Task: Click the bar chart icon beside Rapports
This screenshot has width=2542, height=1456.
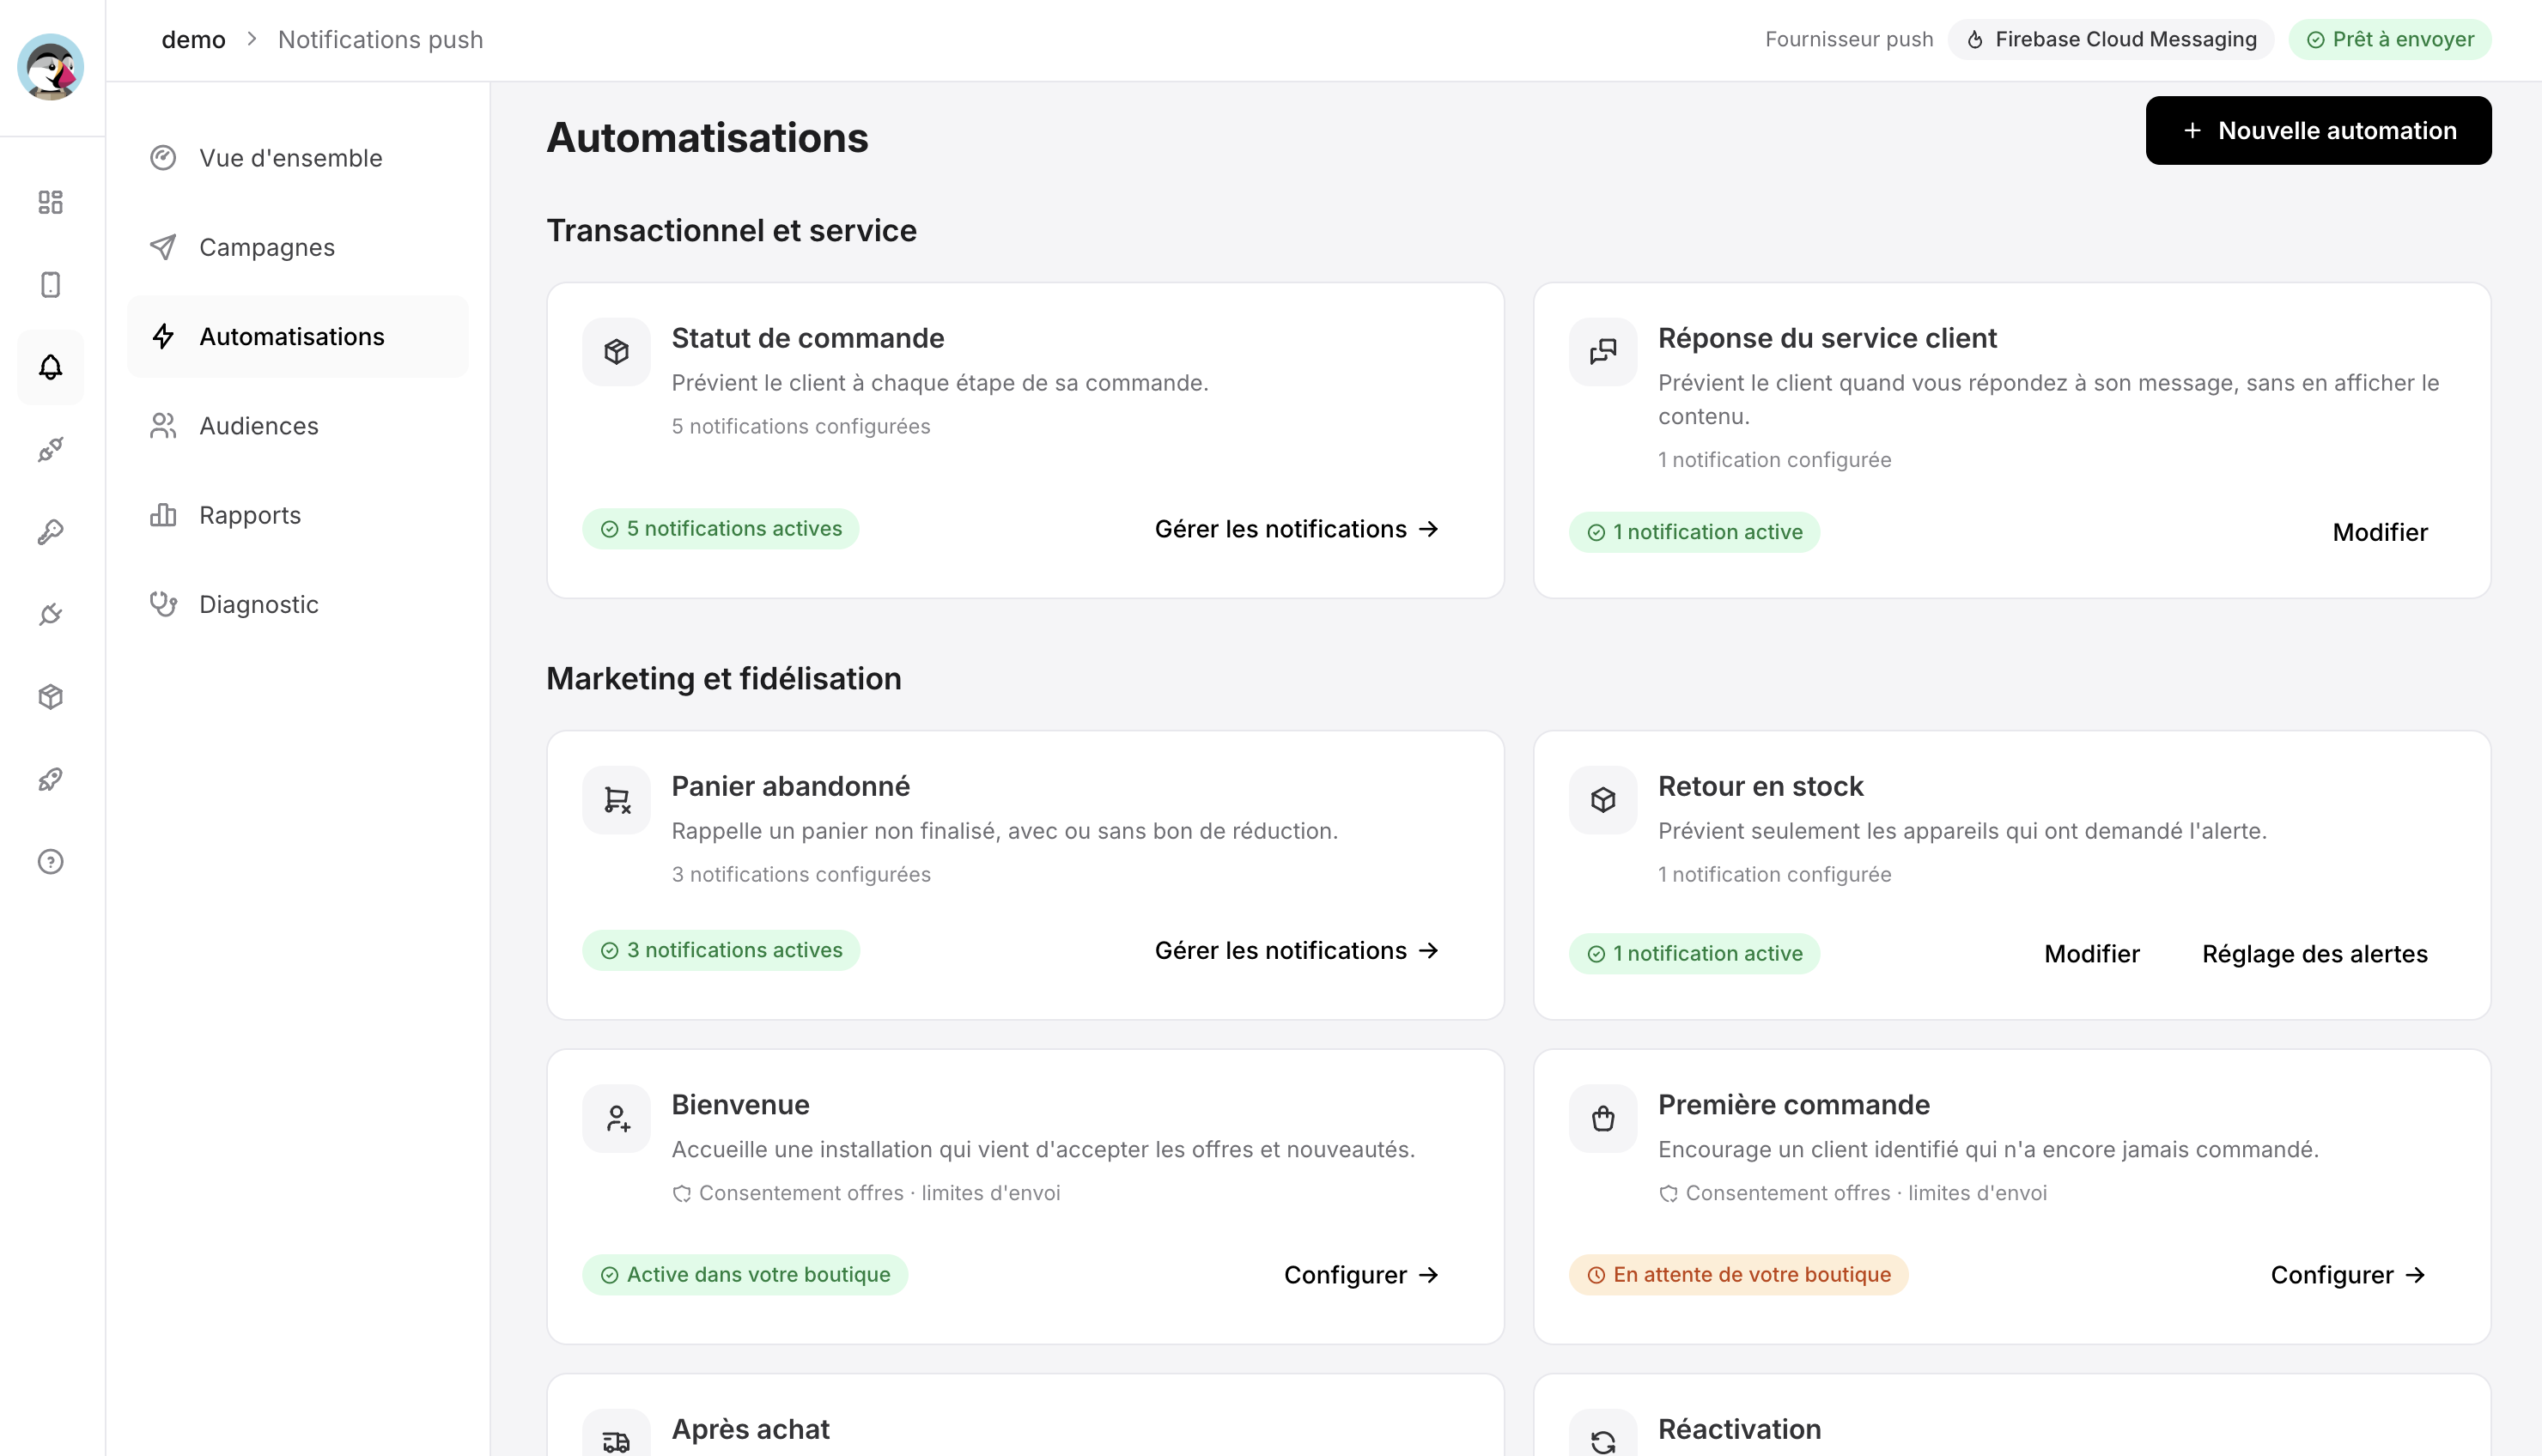Action: coord(163,515)
